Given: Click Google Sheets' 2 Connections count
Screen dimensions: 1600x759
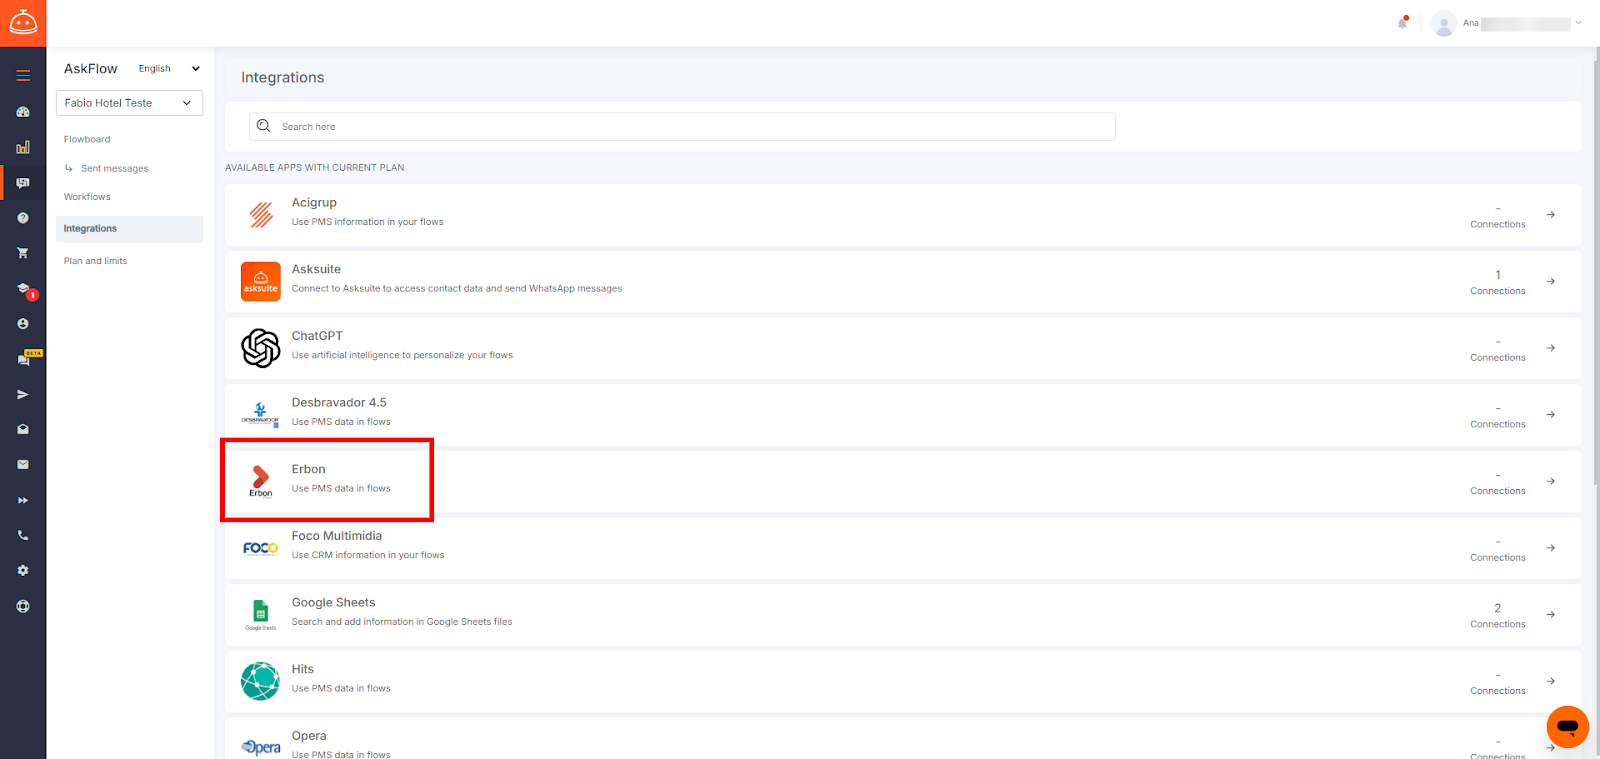Looking at the screenshot, I should pyautogui.click(x=1498, y=615).
